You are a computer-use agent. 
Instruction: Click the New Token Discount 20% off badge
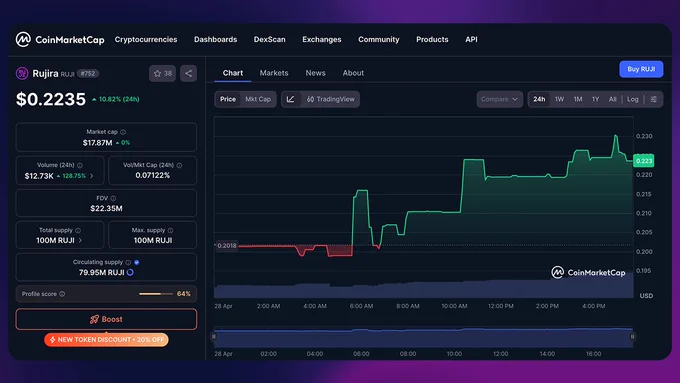[106, 340]
